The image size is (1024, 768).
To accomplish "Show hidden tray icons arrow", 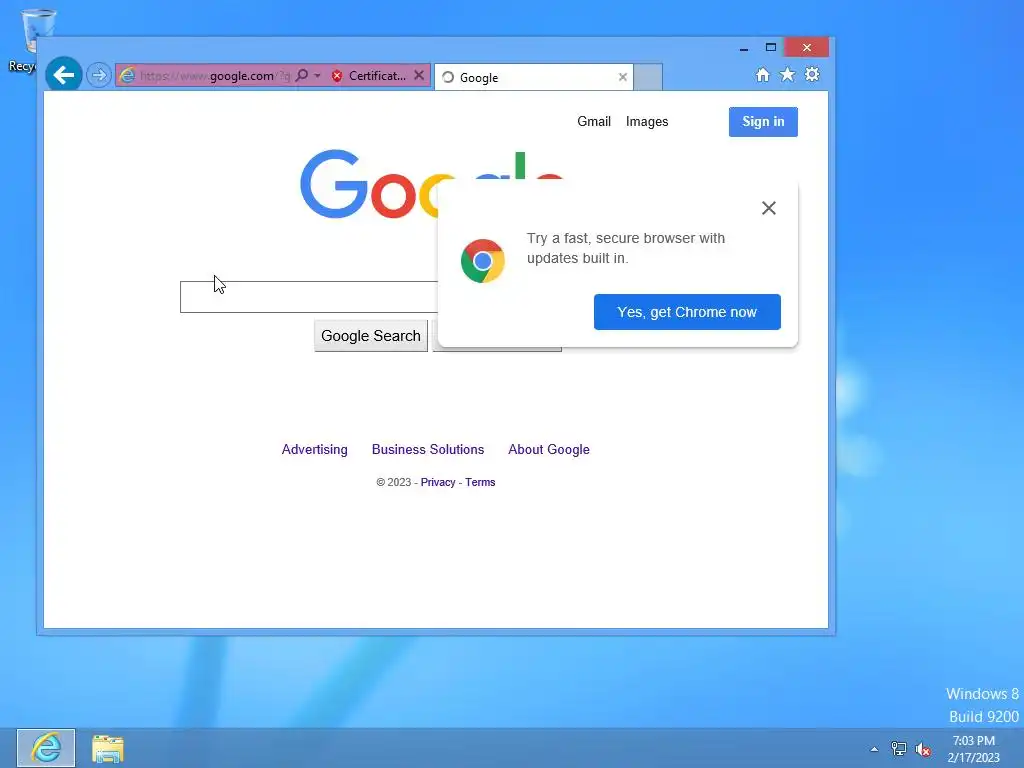I will (874, 749).
